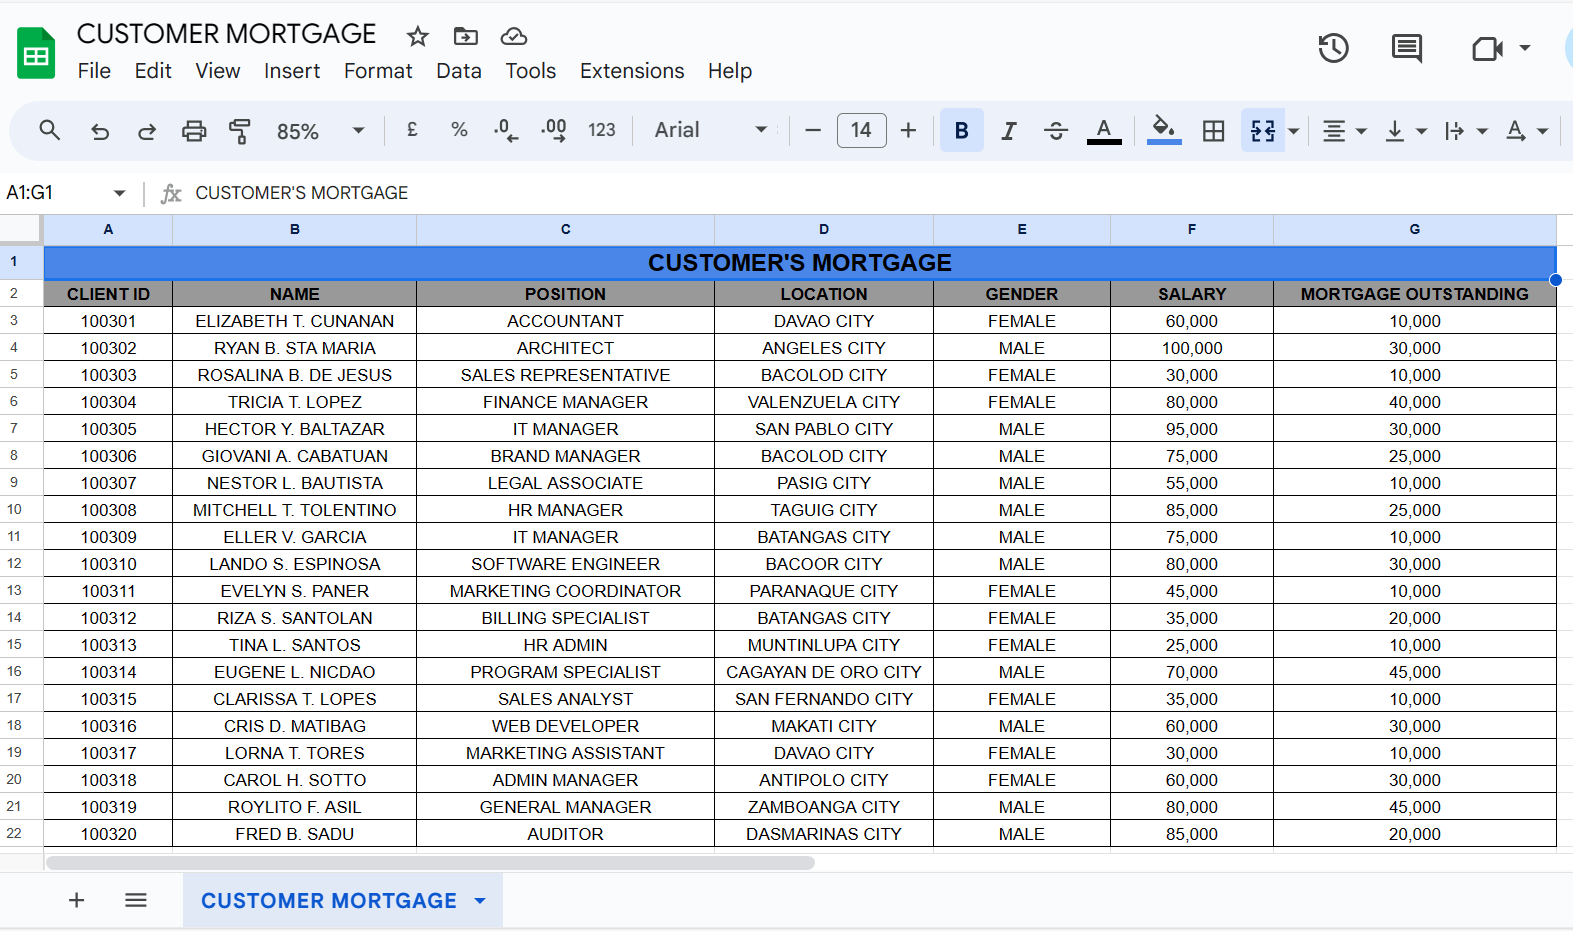The width and height of the screenshot is (1573, 931).
Task: Expand the name box dropdown arrow
Action: pos(120,193)
